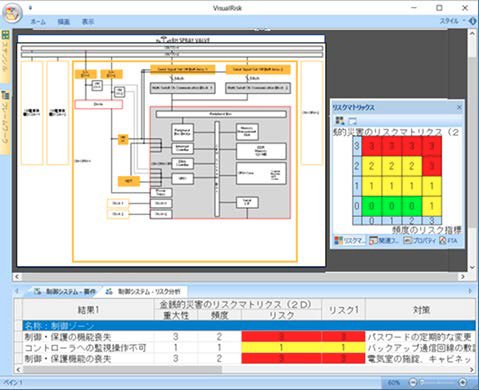Screen dimensions: 479x390
Task: Click the zoom in plus button
Action: (463, 382)
